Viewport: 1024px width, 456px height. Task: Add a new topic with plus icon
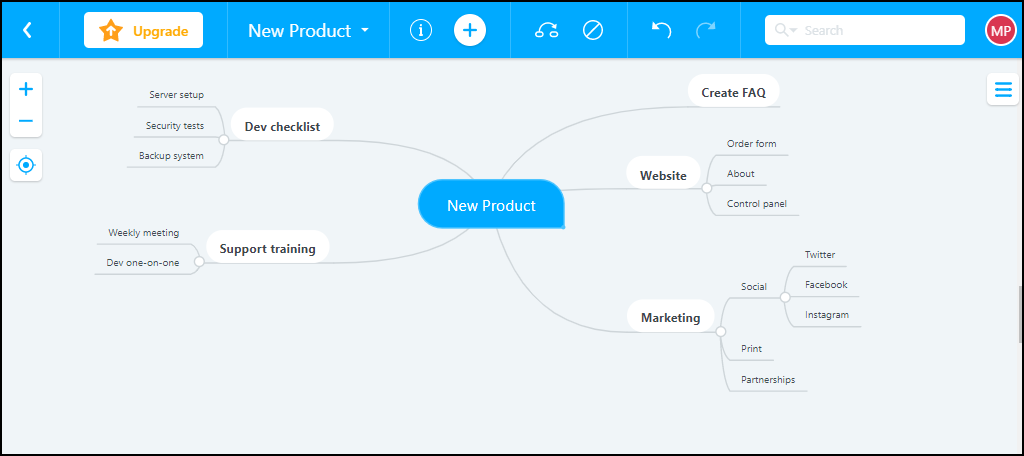click(x=470, y=30)
